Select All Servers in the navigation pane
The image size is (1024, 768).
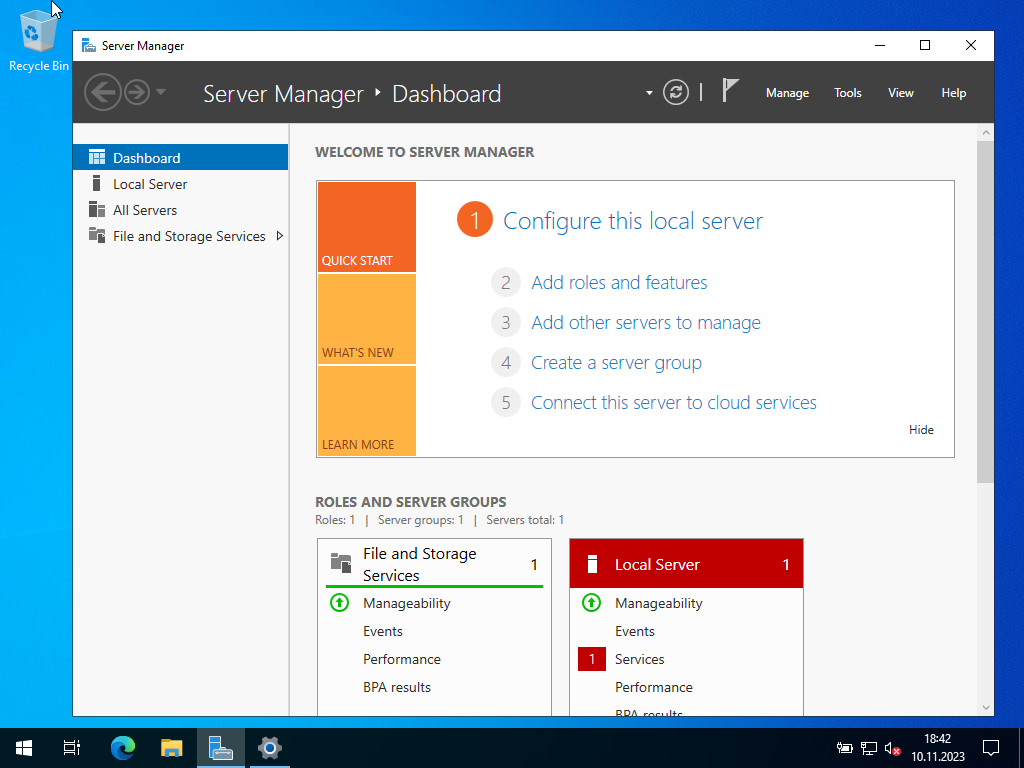click(180, 210)
